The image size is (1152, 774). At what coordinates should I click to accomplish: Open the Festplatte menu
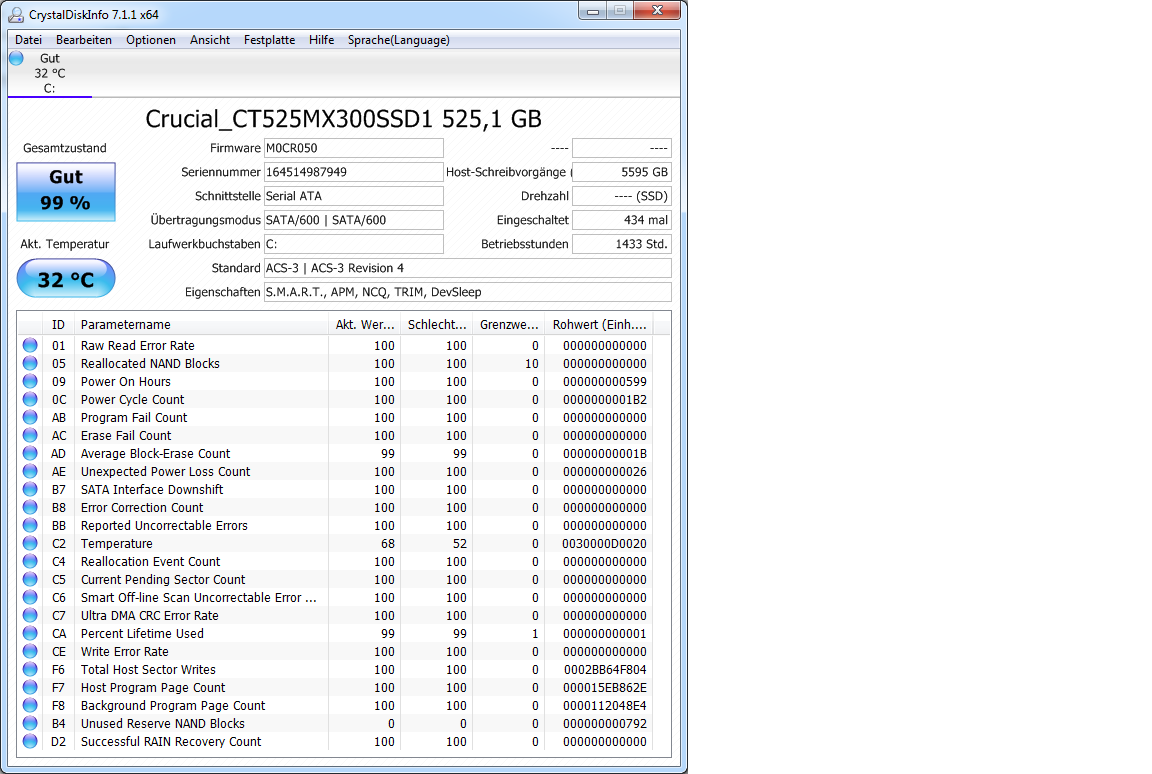(269, 40)
